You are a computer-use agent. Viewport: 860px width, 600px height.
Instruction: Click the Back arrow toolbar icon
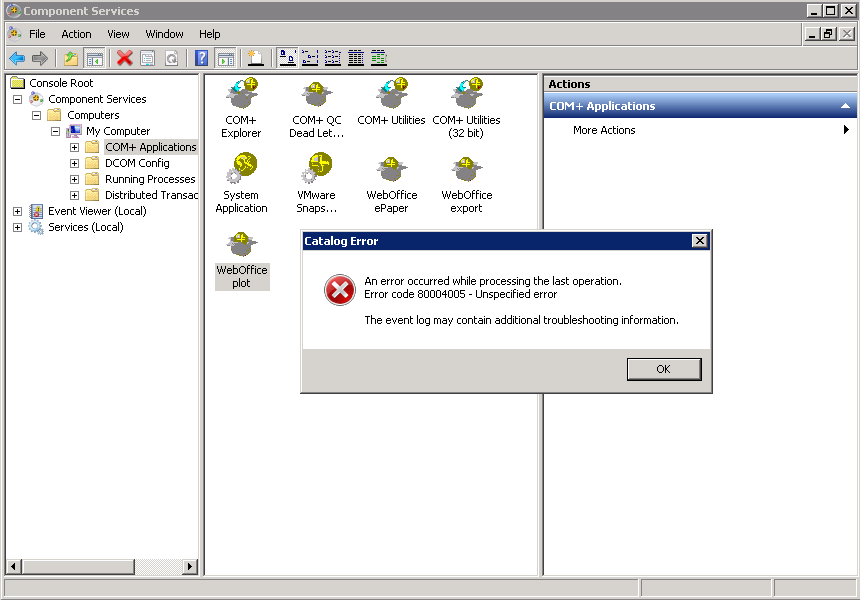(17, 58)
